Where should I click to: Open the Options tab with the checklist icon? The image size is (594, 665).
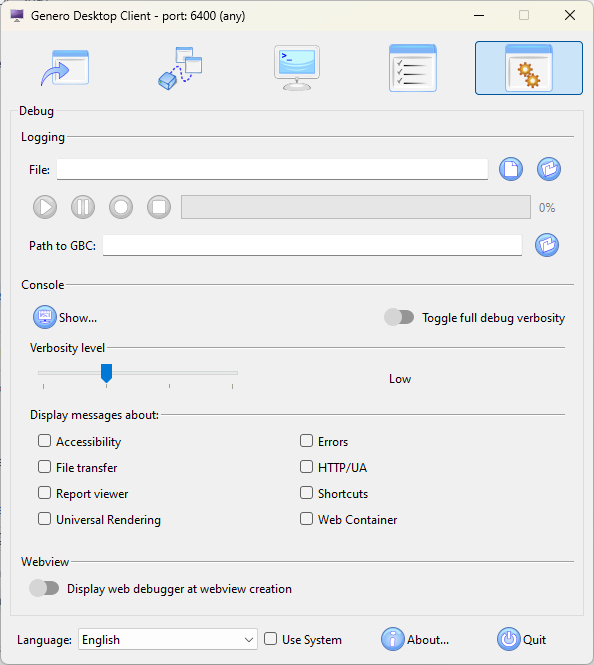point(413,68)
